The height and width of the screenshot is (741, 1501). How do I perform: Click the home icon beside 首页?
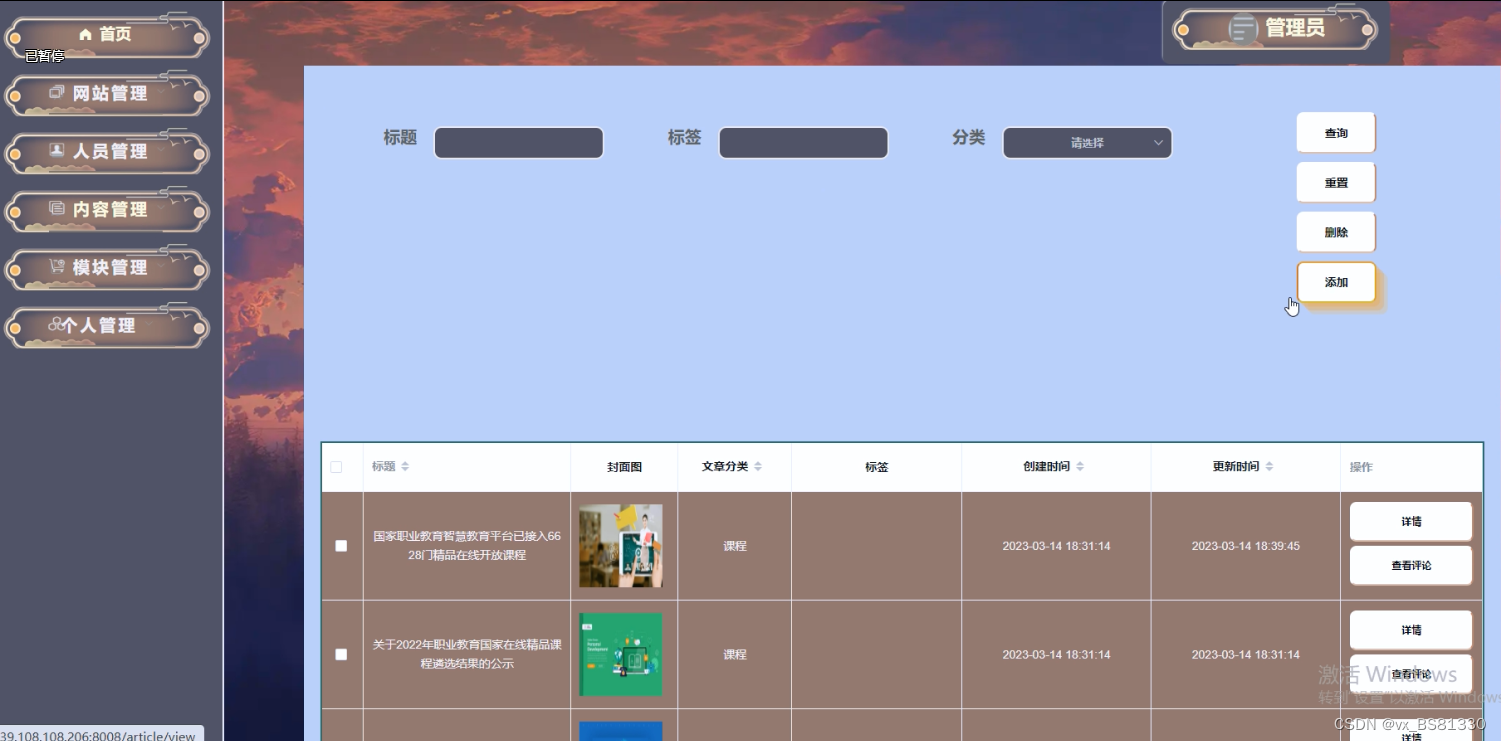(85, 35)
